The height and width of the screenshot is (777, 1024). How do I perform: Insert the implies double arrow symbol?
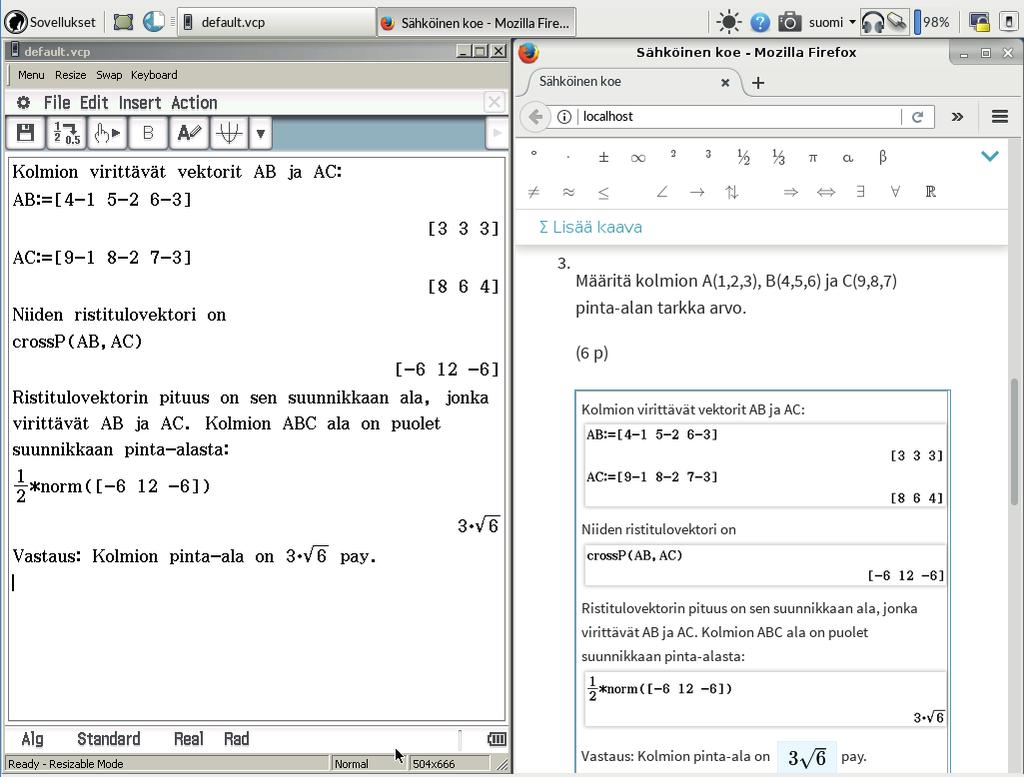click(790, 192)
